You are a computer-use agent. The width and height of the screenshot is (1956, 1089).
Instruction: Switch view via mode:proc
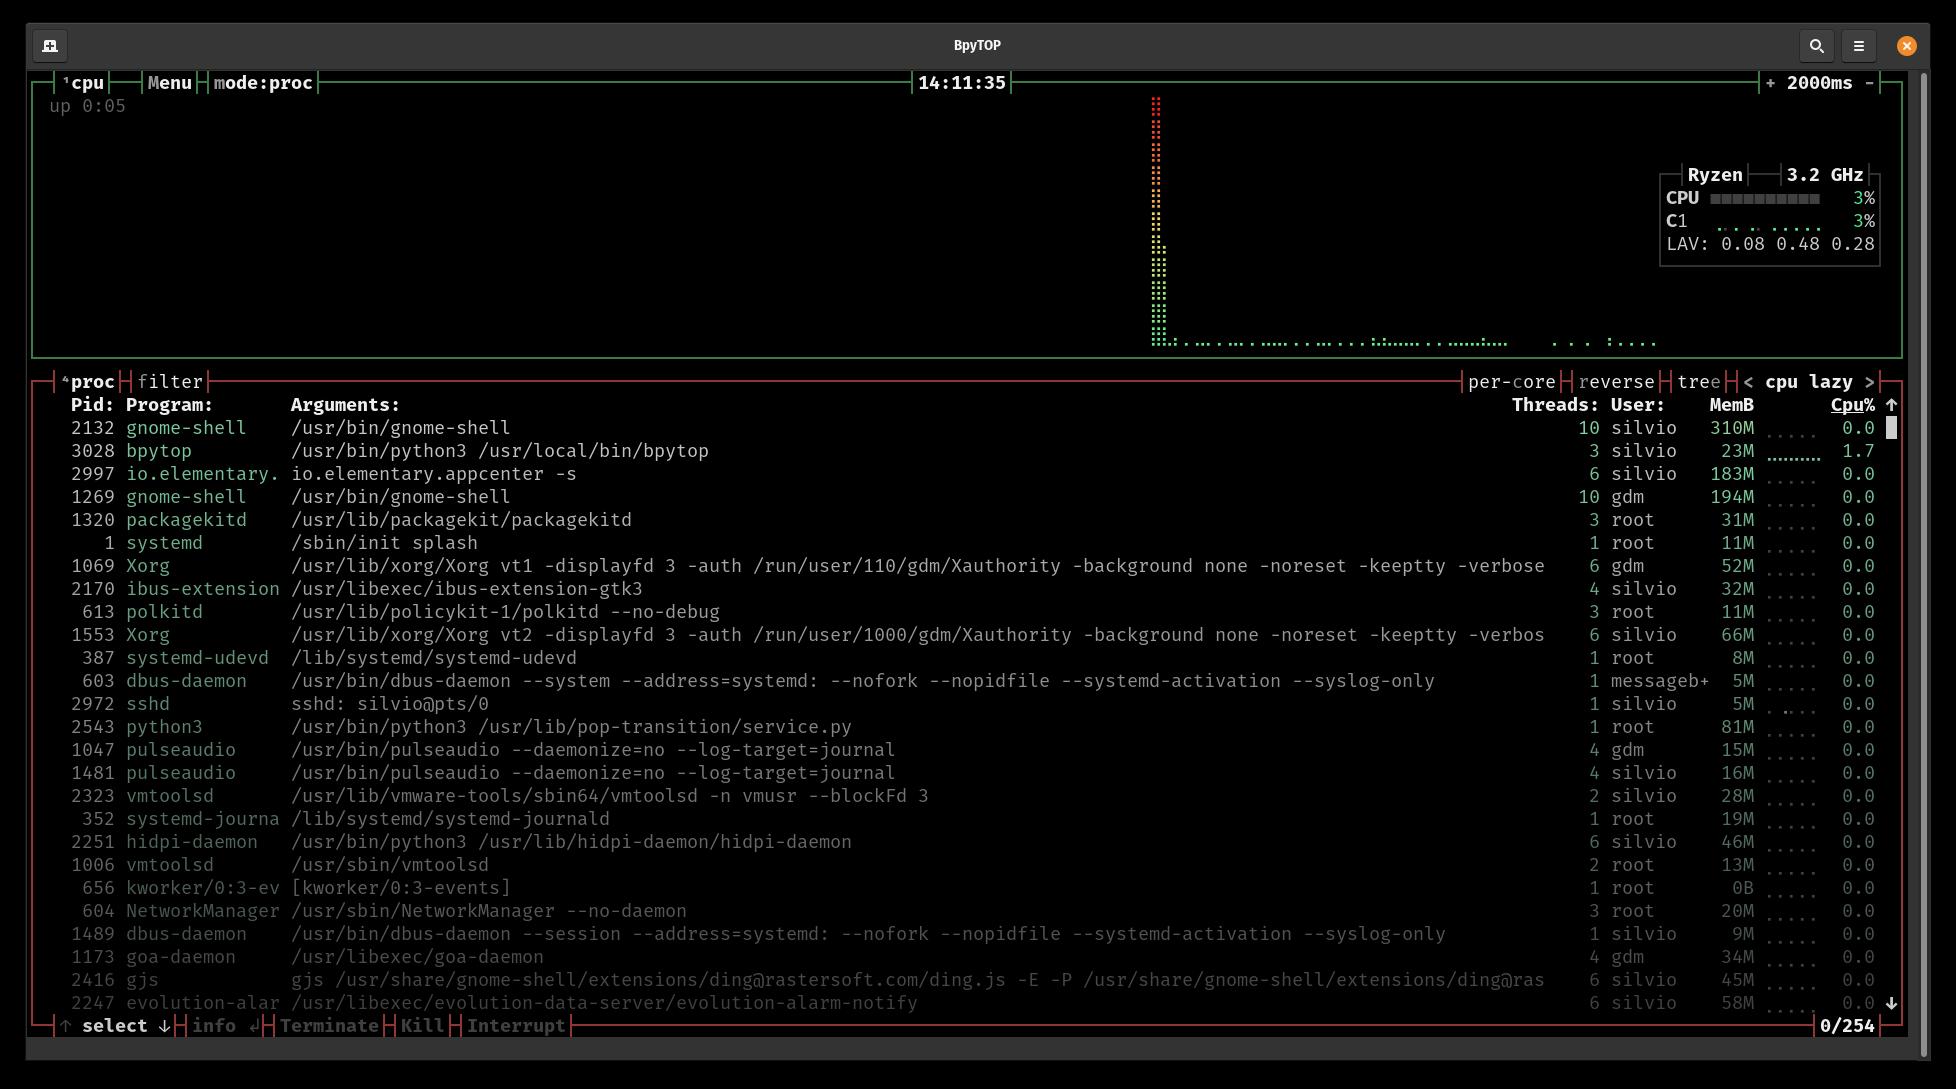(263, 83)
